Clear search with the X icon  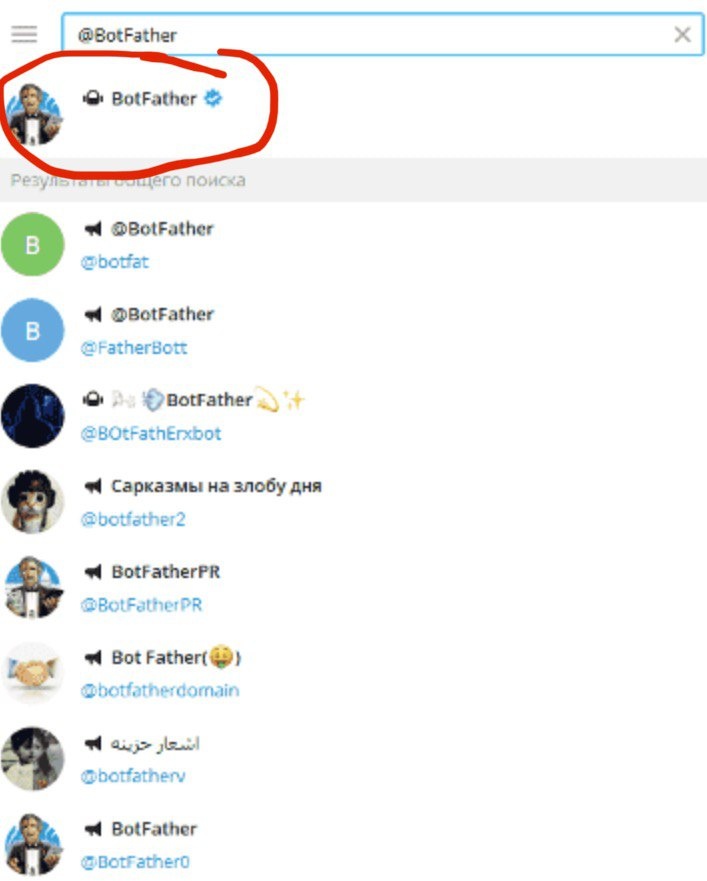tap(682, 35)
